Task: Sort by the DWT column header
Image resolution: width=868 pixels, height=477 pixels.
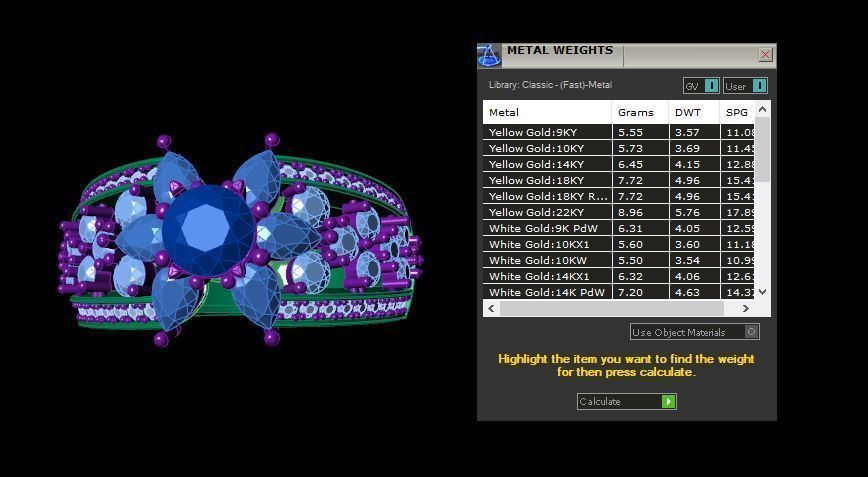Action: click(x=694, y=112)
